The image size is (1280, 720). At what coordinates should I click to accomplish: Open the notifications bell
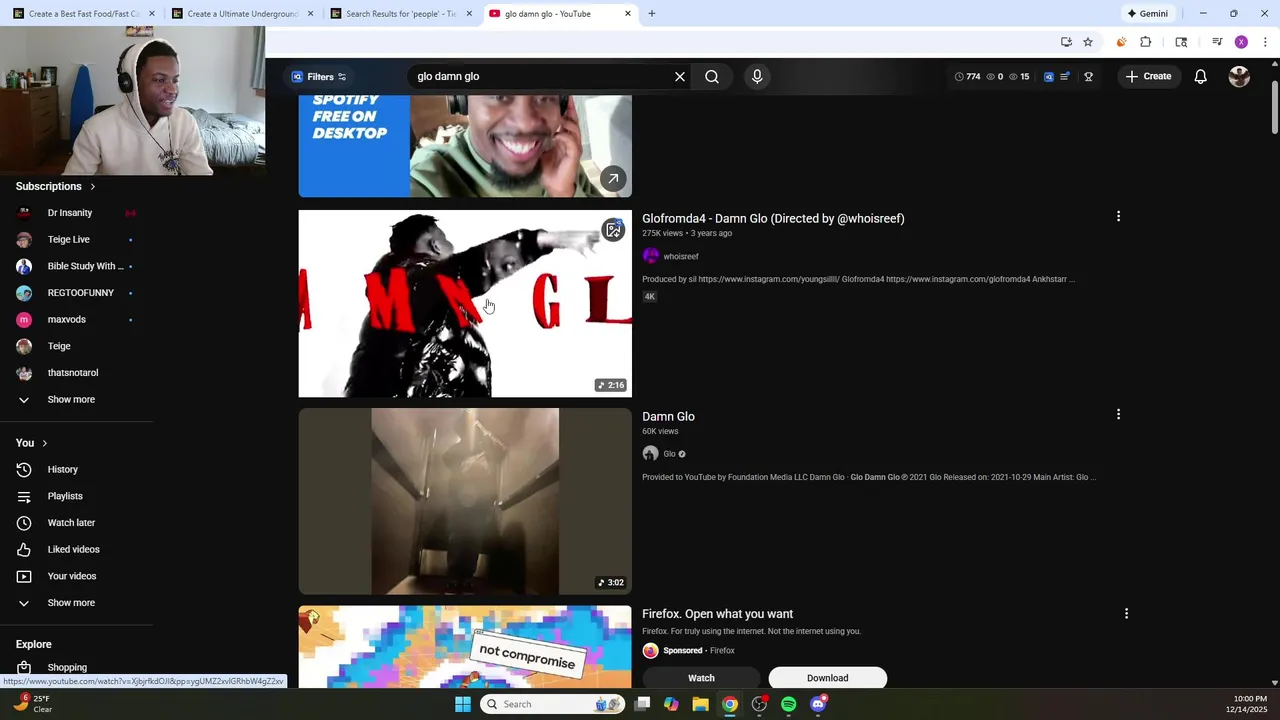(x=1201, y=77)
